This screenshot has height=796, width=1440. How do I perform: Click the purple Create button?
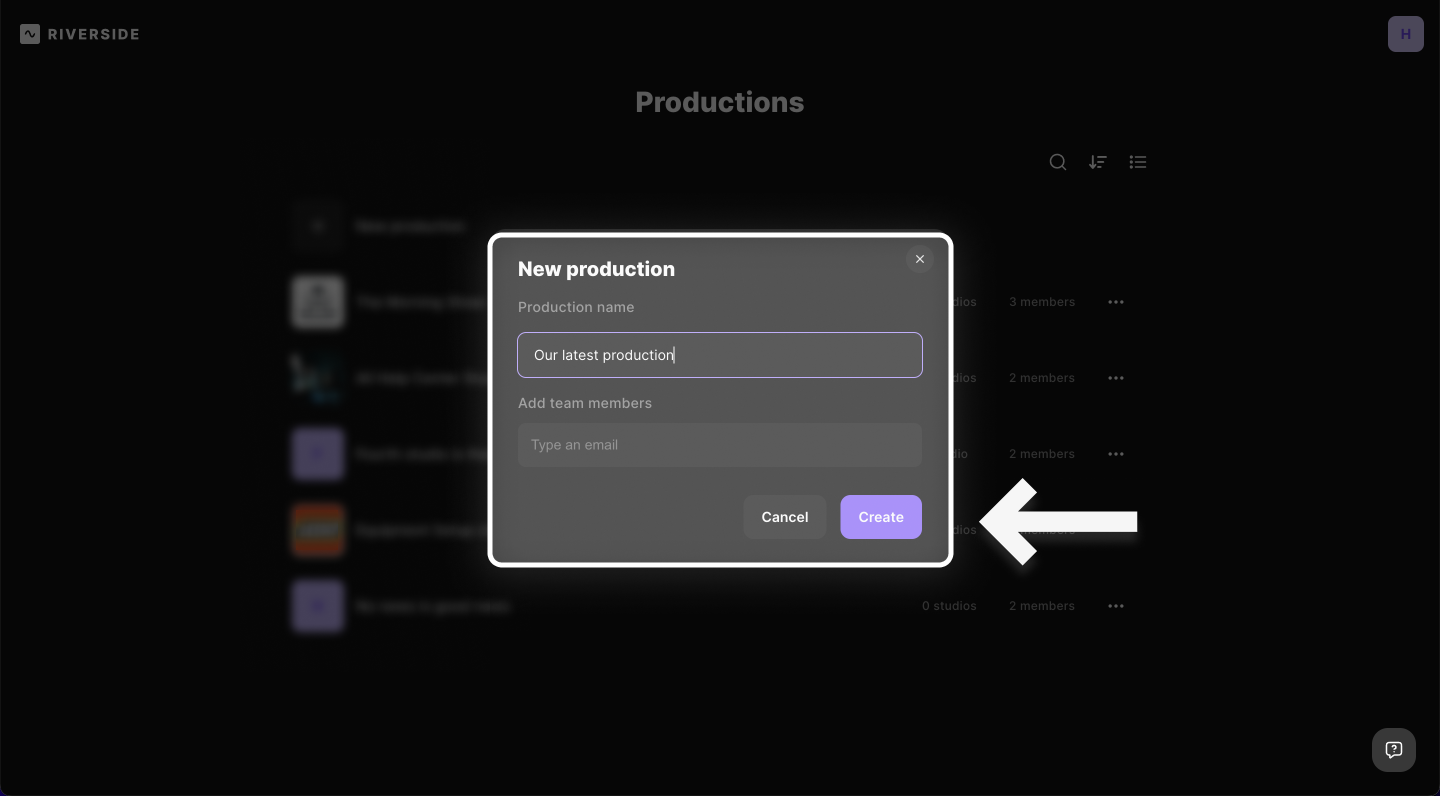coord(880,517)
